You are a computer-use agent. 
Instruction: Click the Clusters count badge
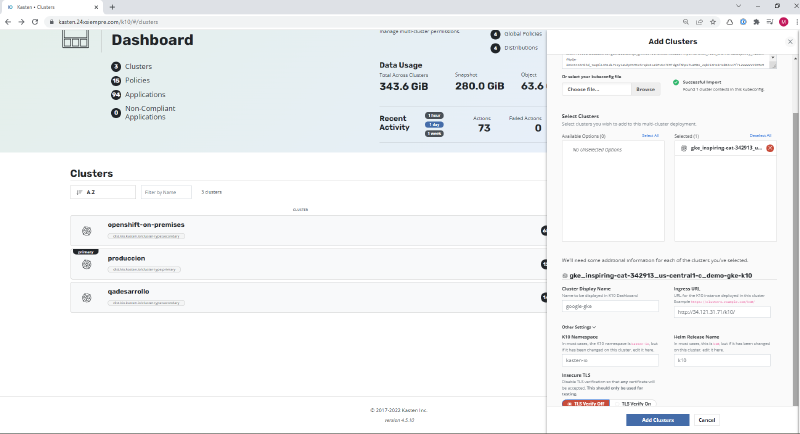[116, 67]
